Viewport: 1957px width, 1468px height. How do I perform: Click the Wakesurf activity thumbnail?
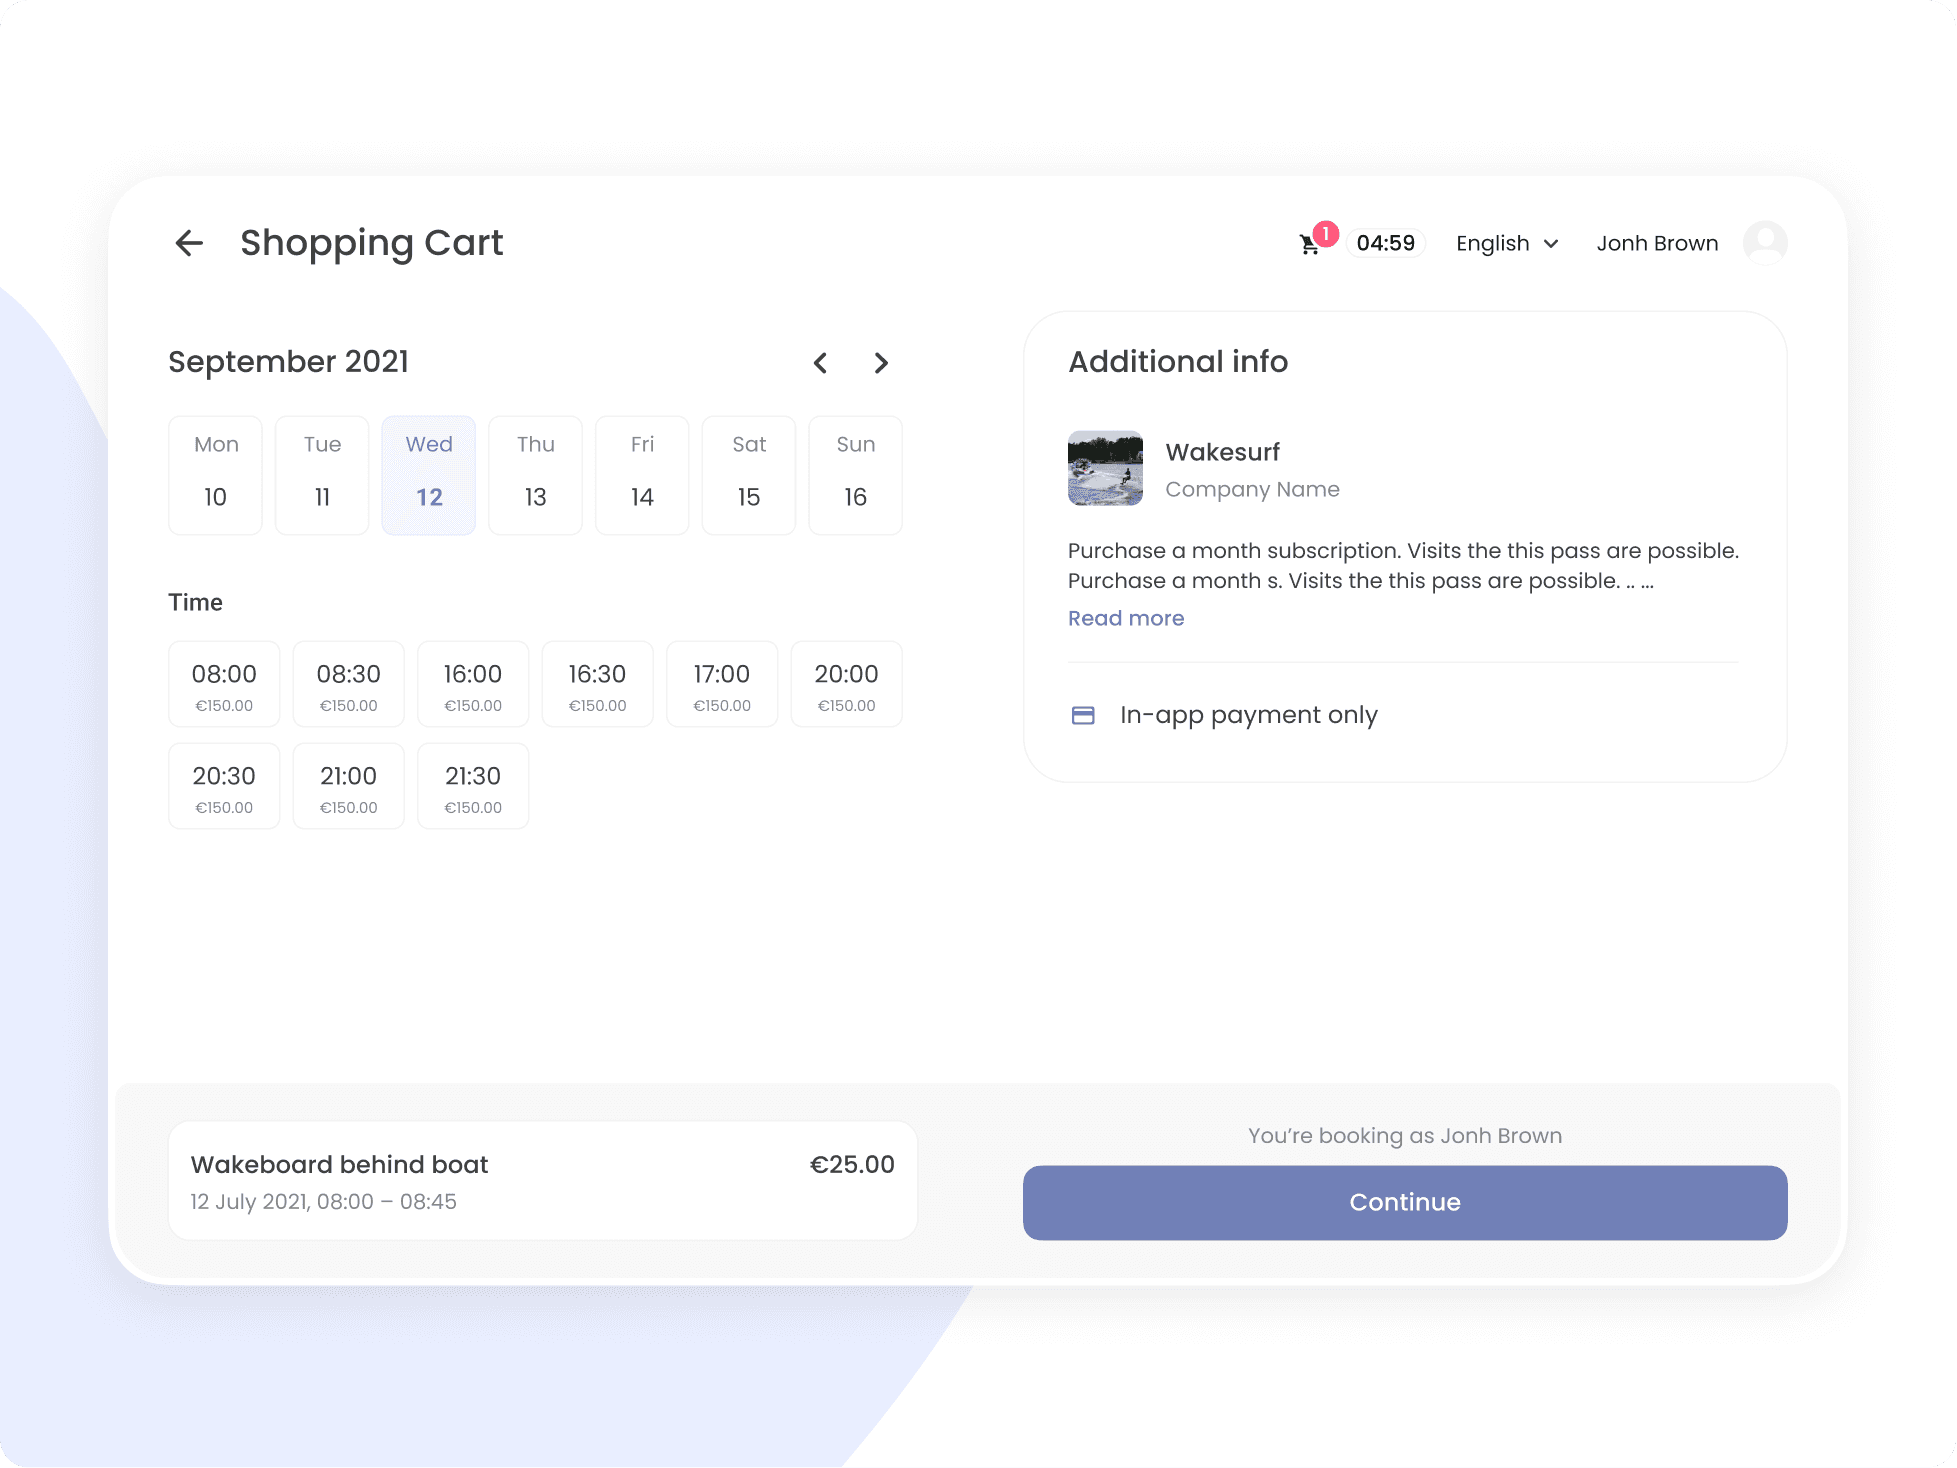[1105, 468]
